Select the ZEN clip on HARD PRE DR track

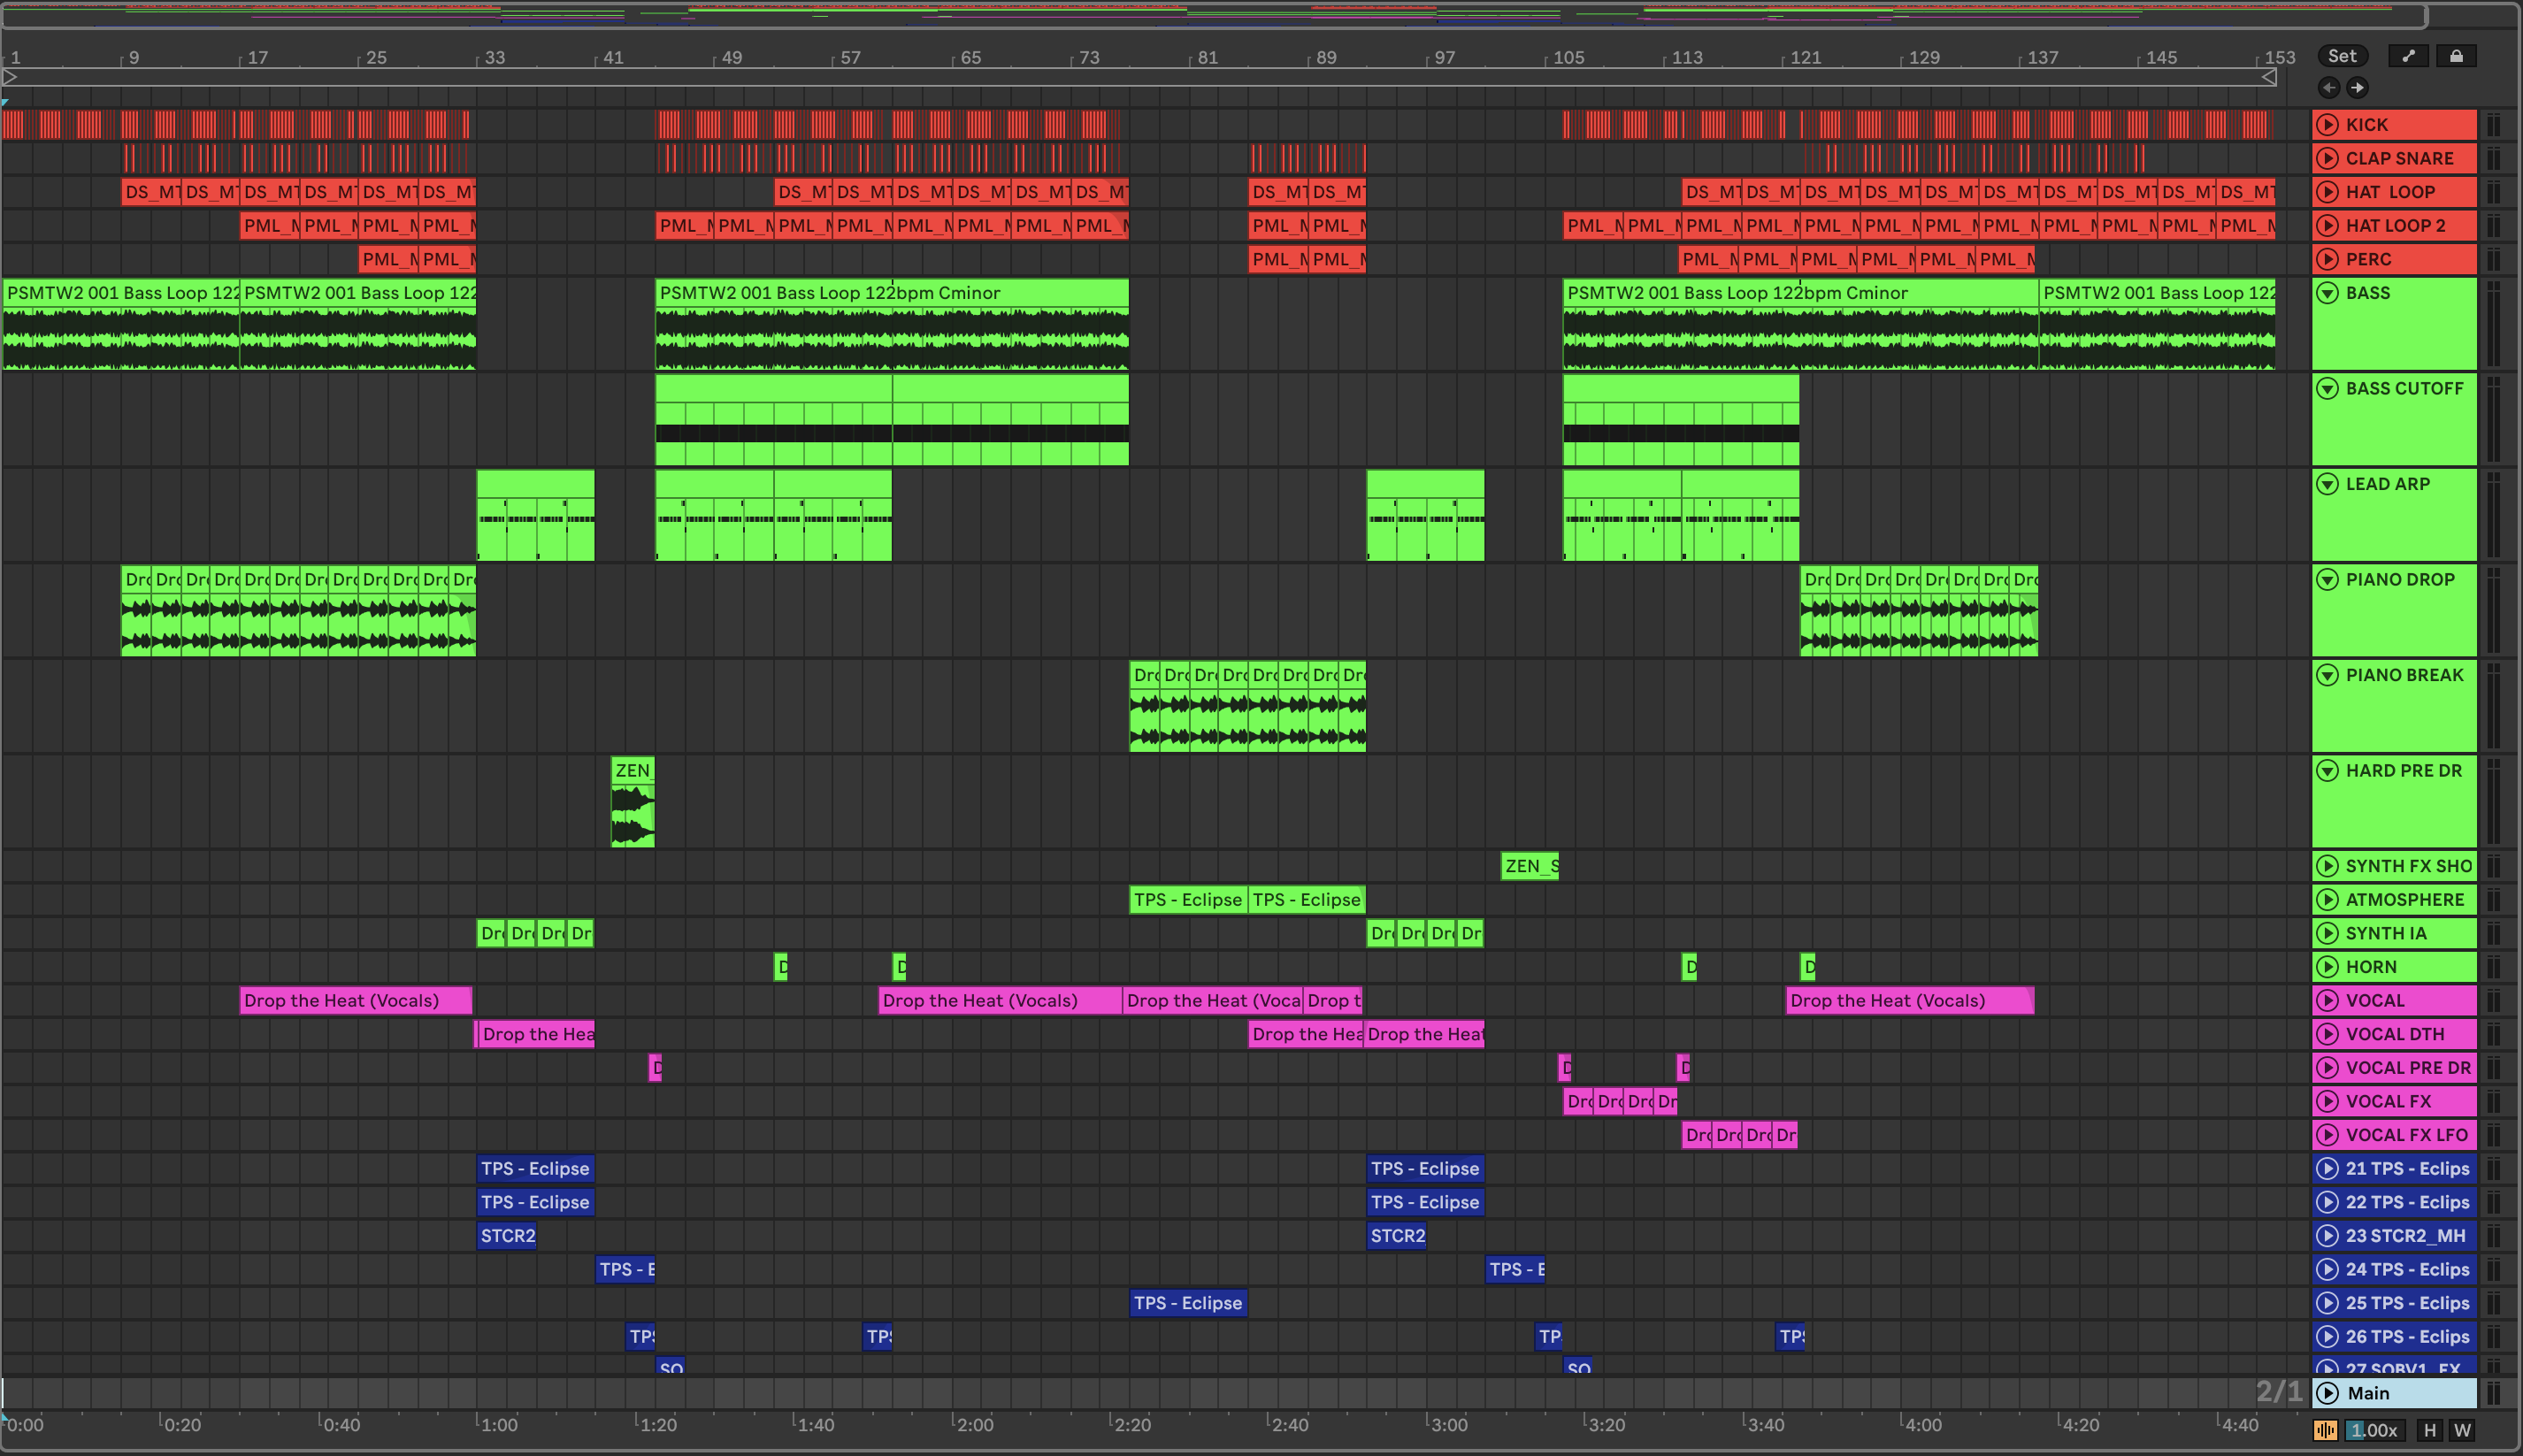tap(632, 770)
